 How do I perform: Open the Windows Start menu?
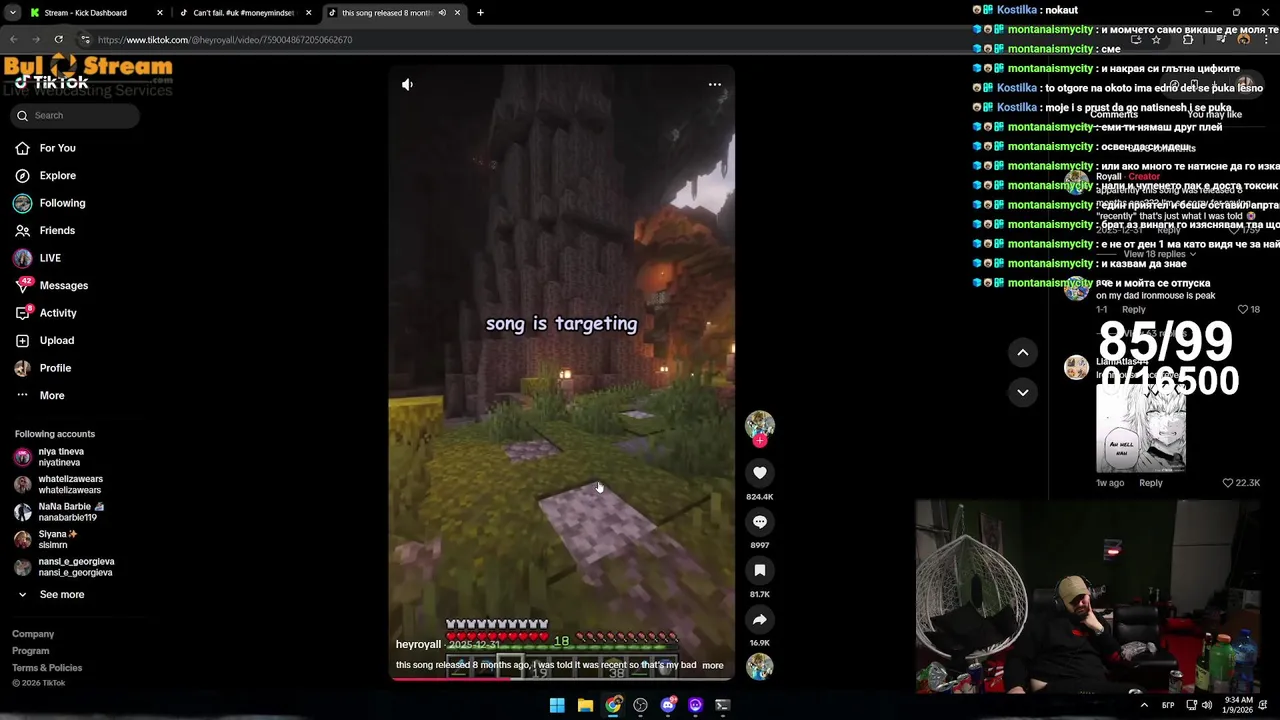(x=557, y=705)
